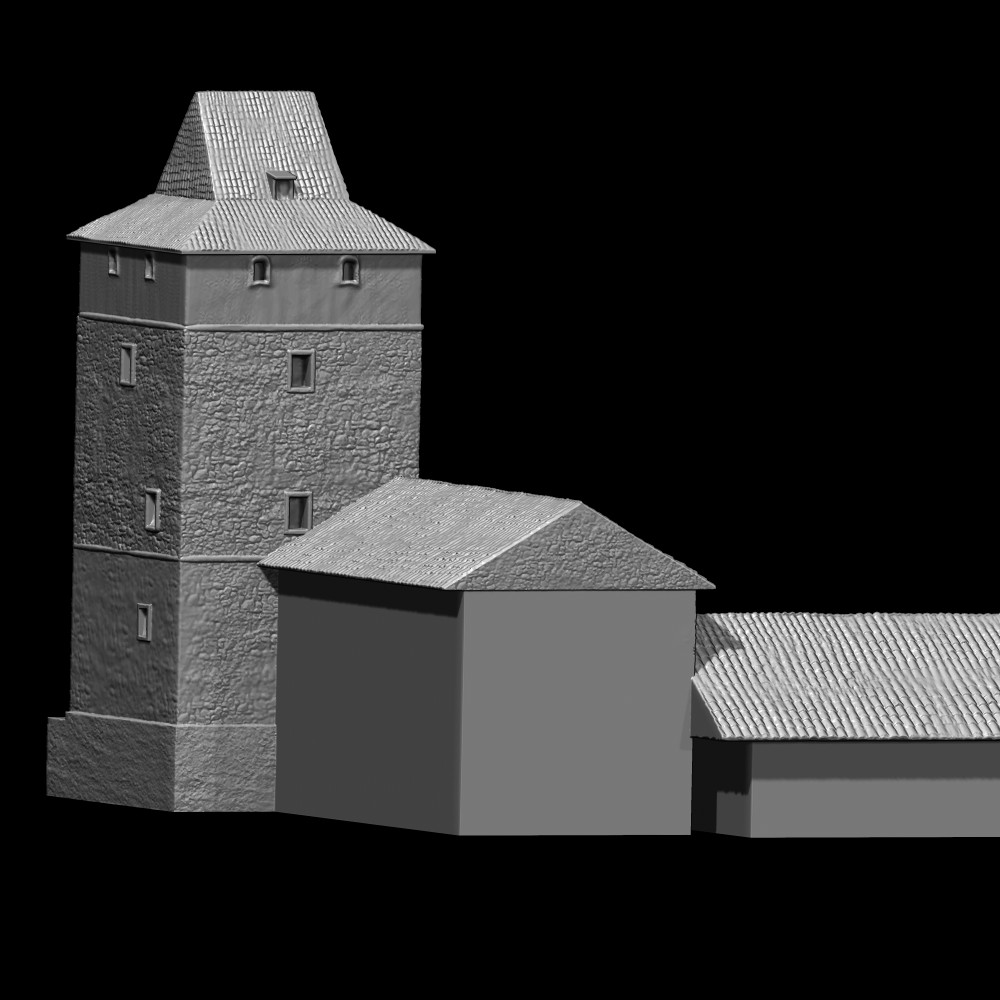Select the tower's widened stone base

[161, 761]
